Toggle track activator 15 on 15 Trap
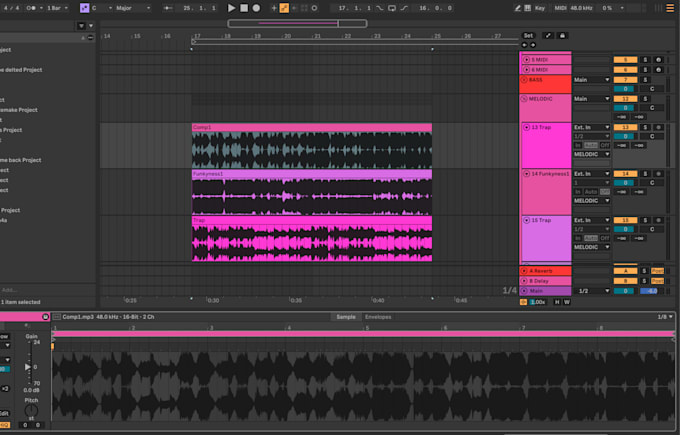The height and width of the screenshot is (435, 680). coord(625,220)
